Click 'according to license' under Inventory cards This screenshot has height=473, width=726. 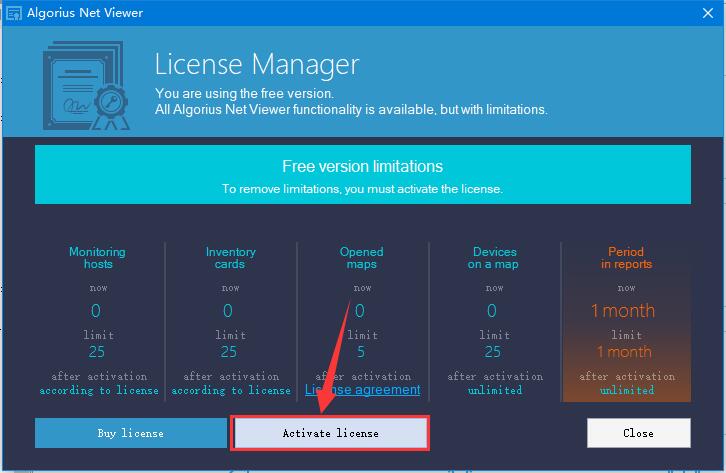coord(231,390)
